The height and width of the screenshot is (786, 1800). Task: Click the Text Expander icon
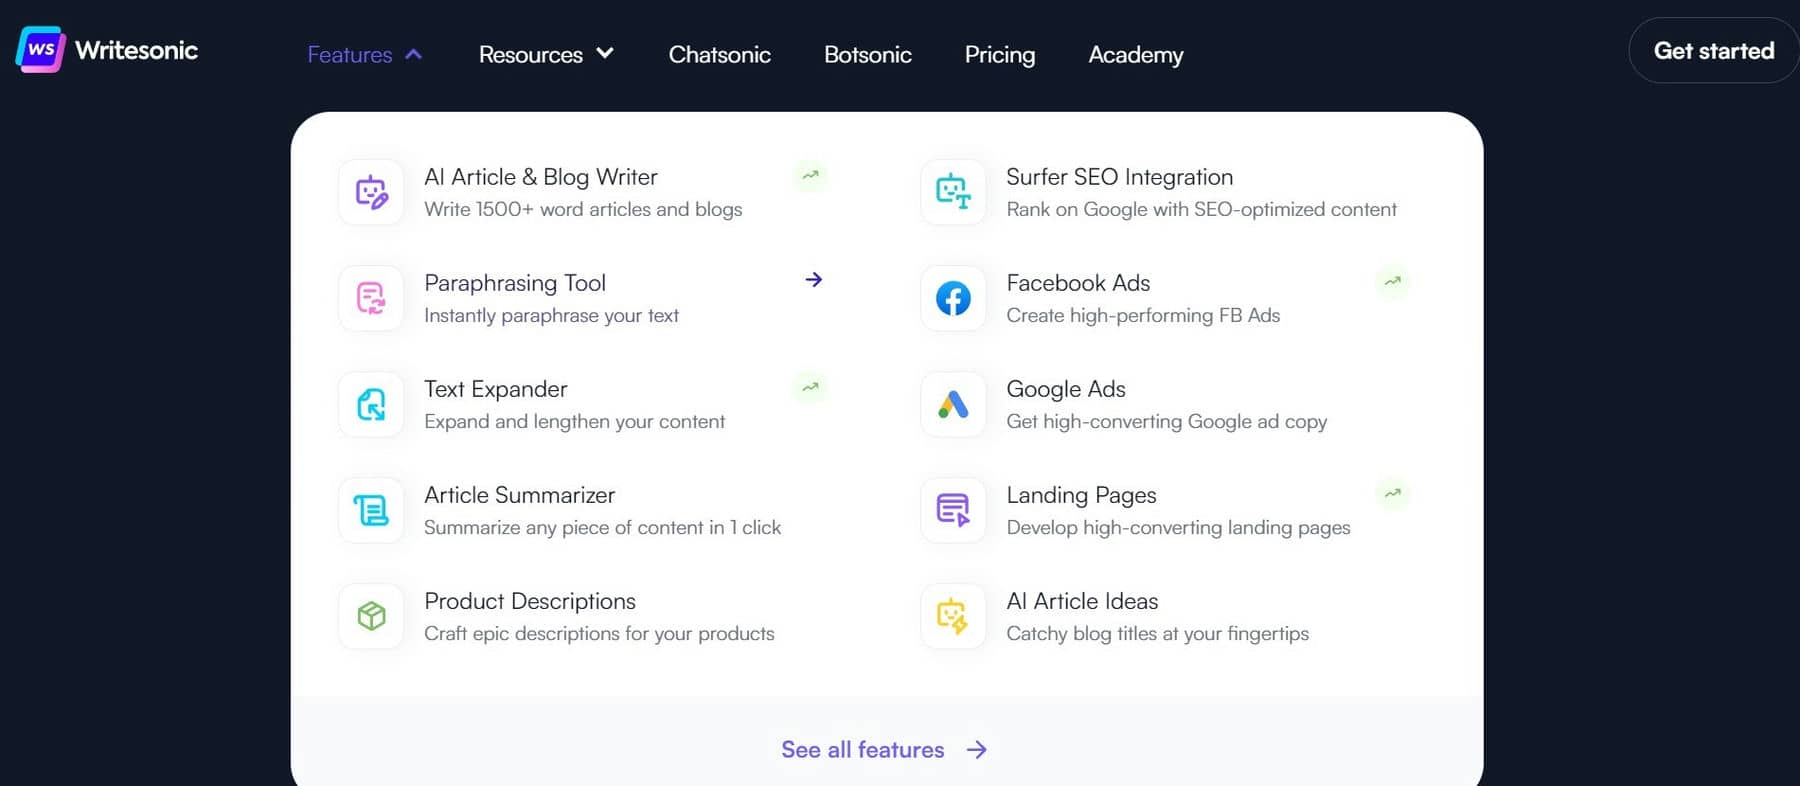pos(370,404)
